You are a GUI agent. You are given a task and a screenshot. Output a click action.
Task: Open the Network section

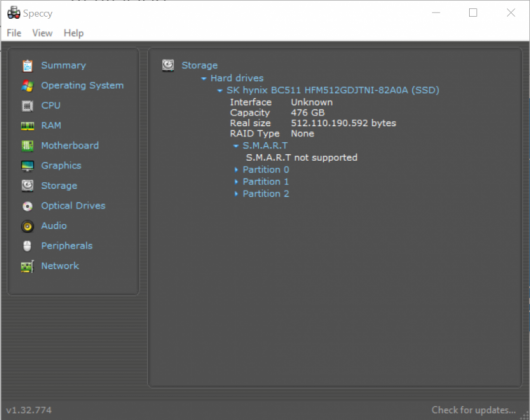click(x=60, y=266)
